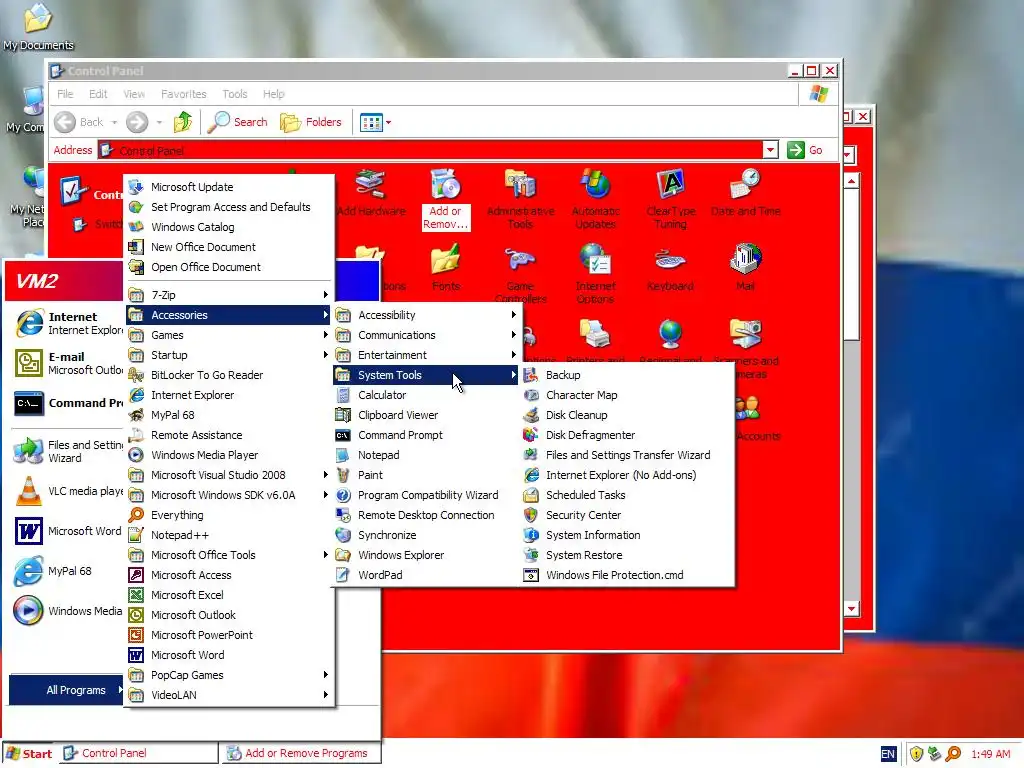This screenshot has height=768, width=1024.
Task: Start Disk Defragmenter
Action: point(627,435)
